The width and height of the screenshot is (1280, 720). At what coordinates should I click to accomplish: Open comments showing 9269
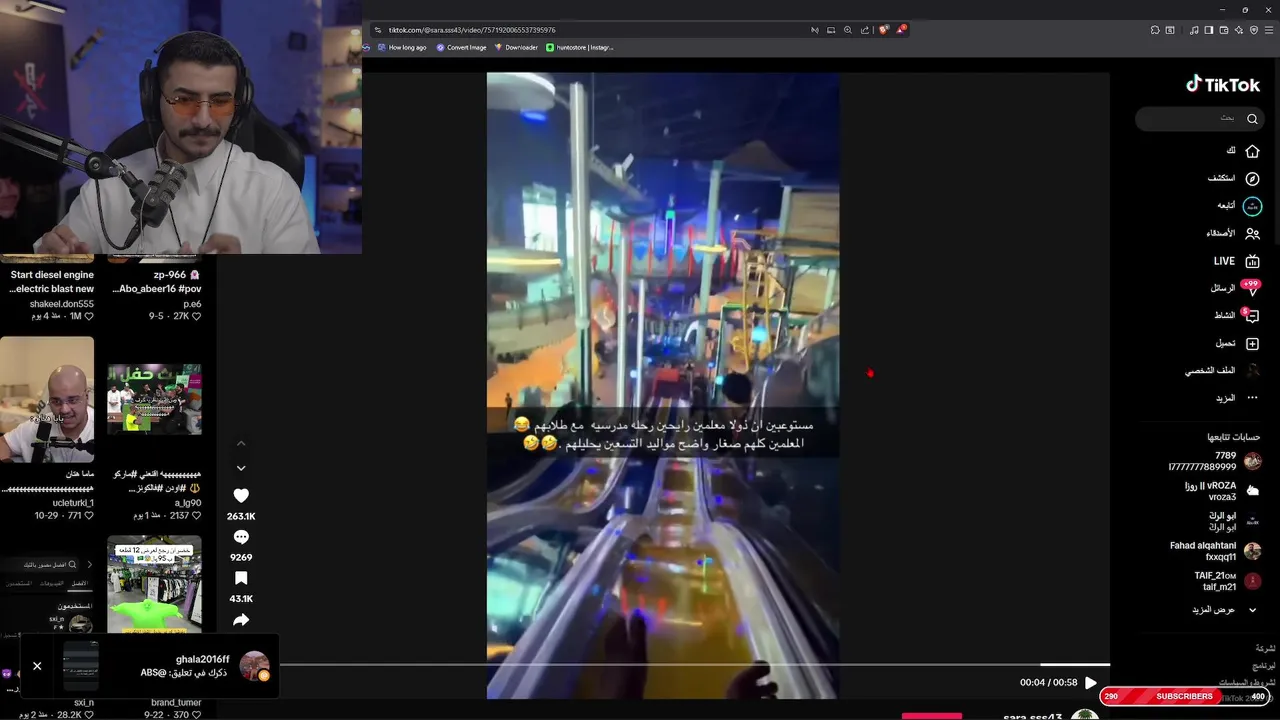[x=241, y=537]
